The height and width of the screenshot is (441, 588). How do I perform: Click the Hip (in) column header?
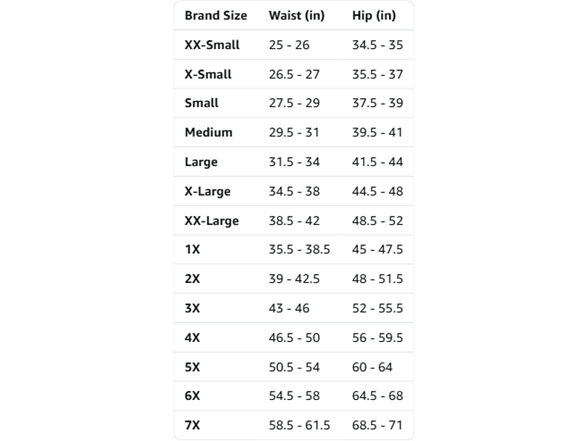(374, 15)
